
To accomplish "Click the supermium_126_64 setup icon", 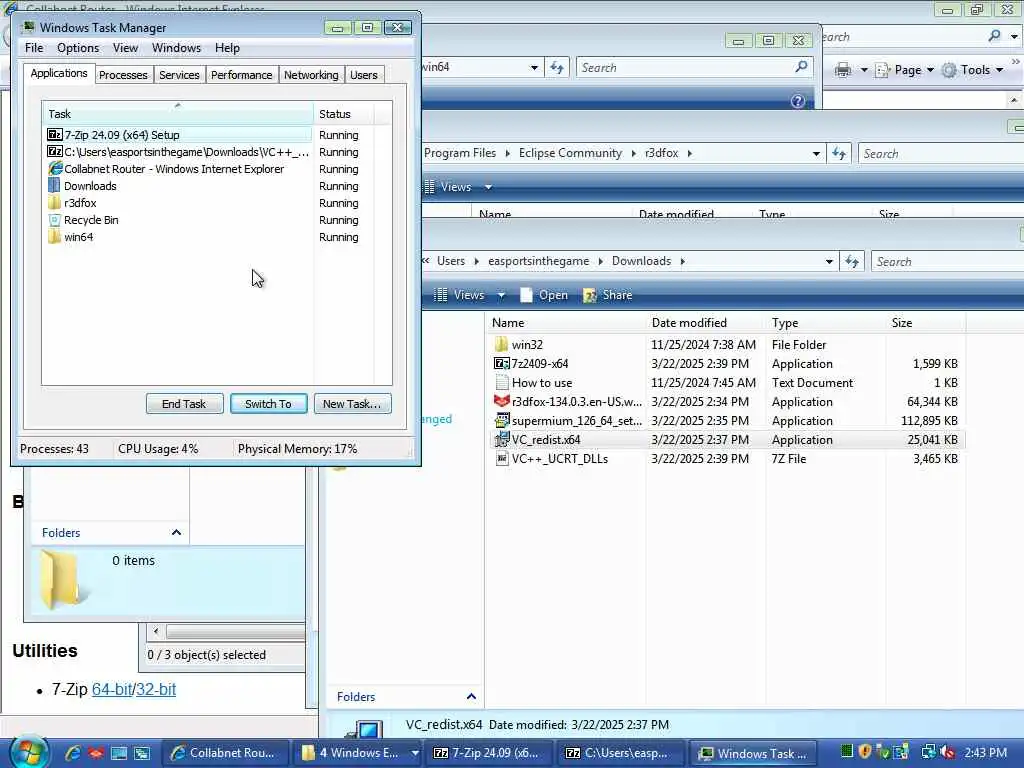I will click(501, 421).
